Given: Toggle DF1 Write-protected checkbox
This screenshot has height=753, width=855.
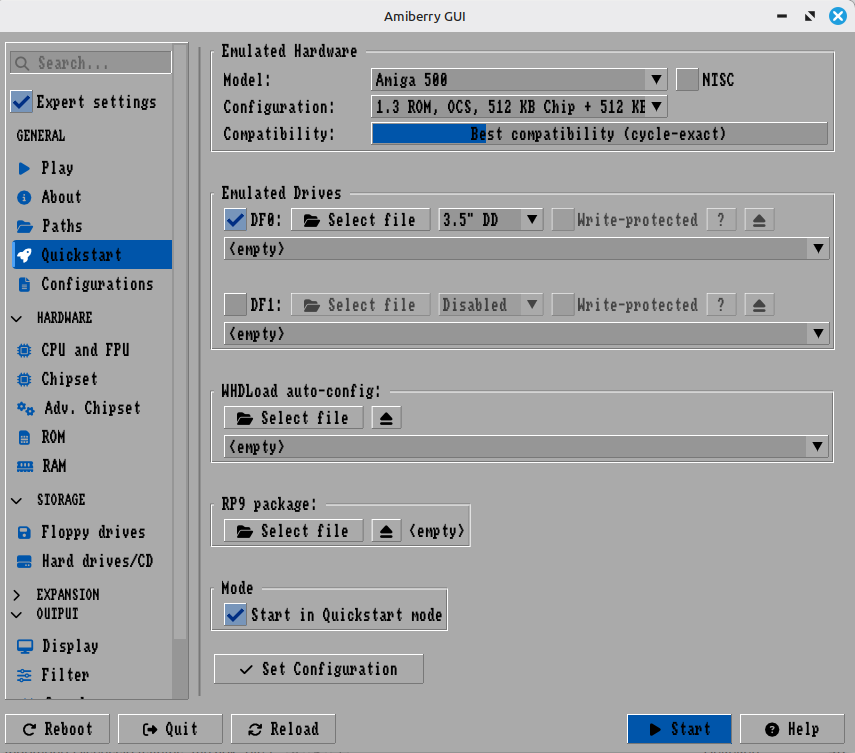Looking at the screenshot, I should click(563, 305).
